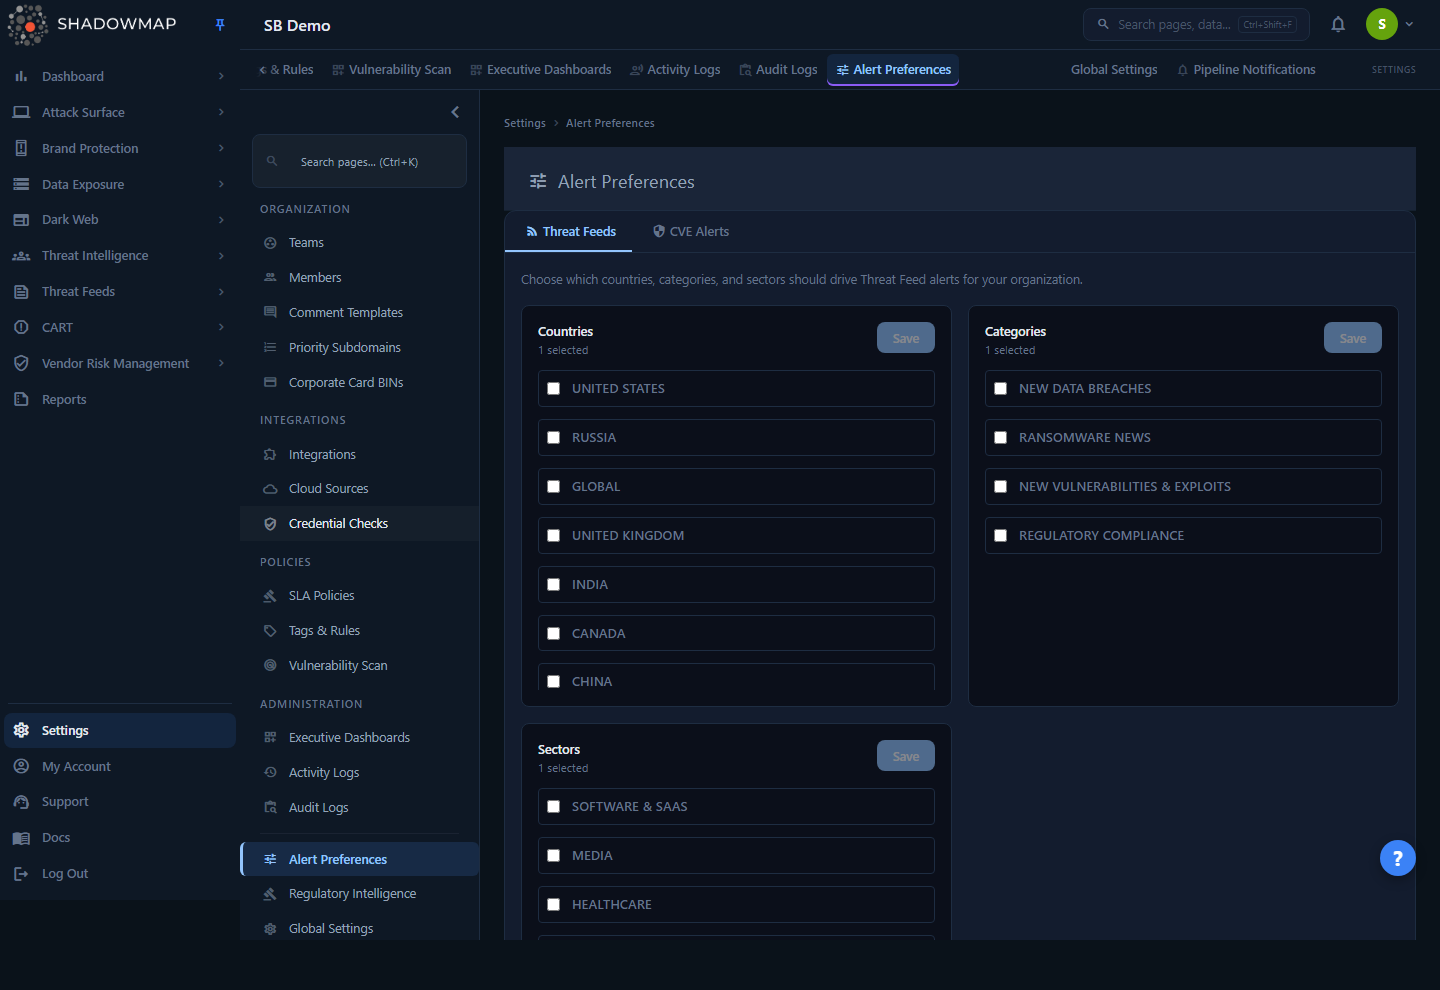Click the settings Search pages (Ctrl+K) box

point(360,161)
